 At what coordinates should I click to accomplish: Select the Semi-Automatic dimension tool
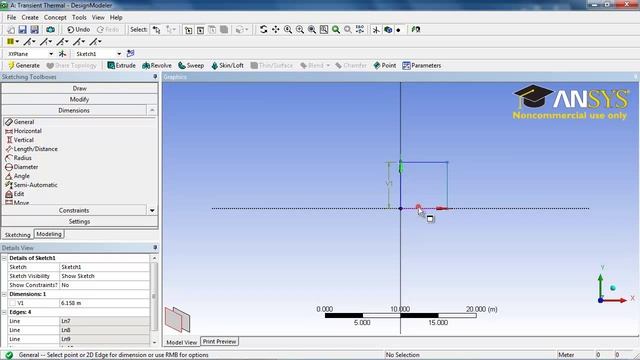pos(31,184)
